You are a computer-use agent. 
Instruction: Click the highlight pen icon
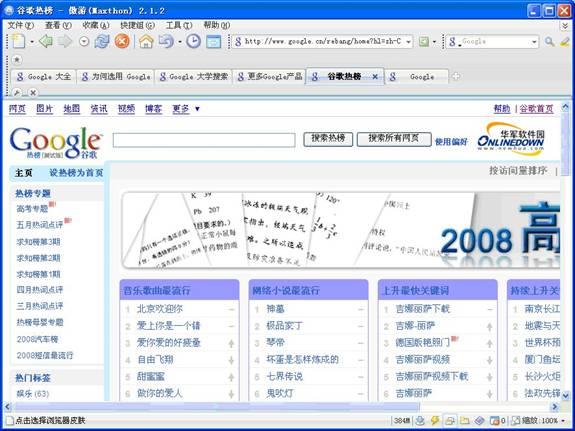click(565, 41)
